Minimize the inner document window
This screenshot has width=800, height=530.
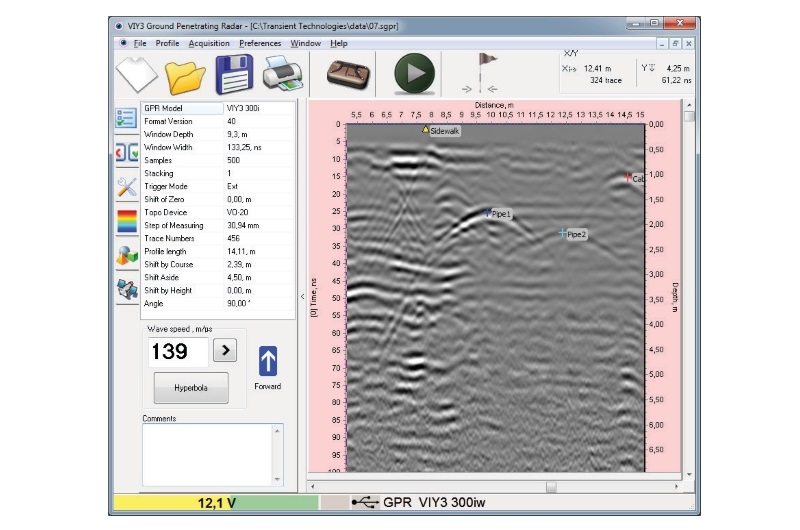pos(662,44)
